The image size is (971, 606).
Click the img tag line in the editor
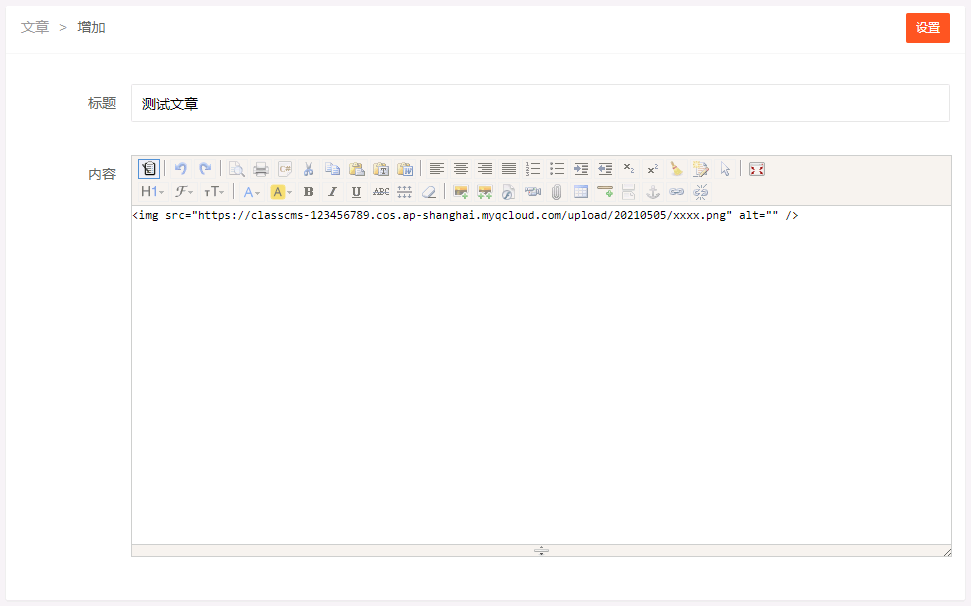pyautogui.click(x=465, y=215)
